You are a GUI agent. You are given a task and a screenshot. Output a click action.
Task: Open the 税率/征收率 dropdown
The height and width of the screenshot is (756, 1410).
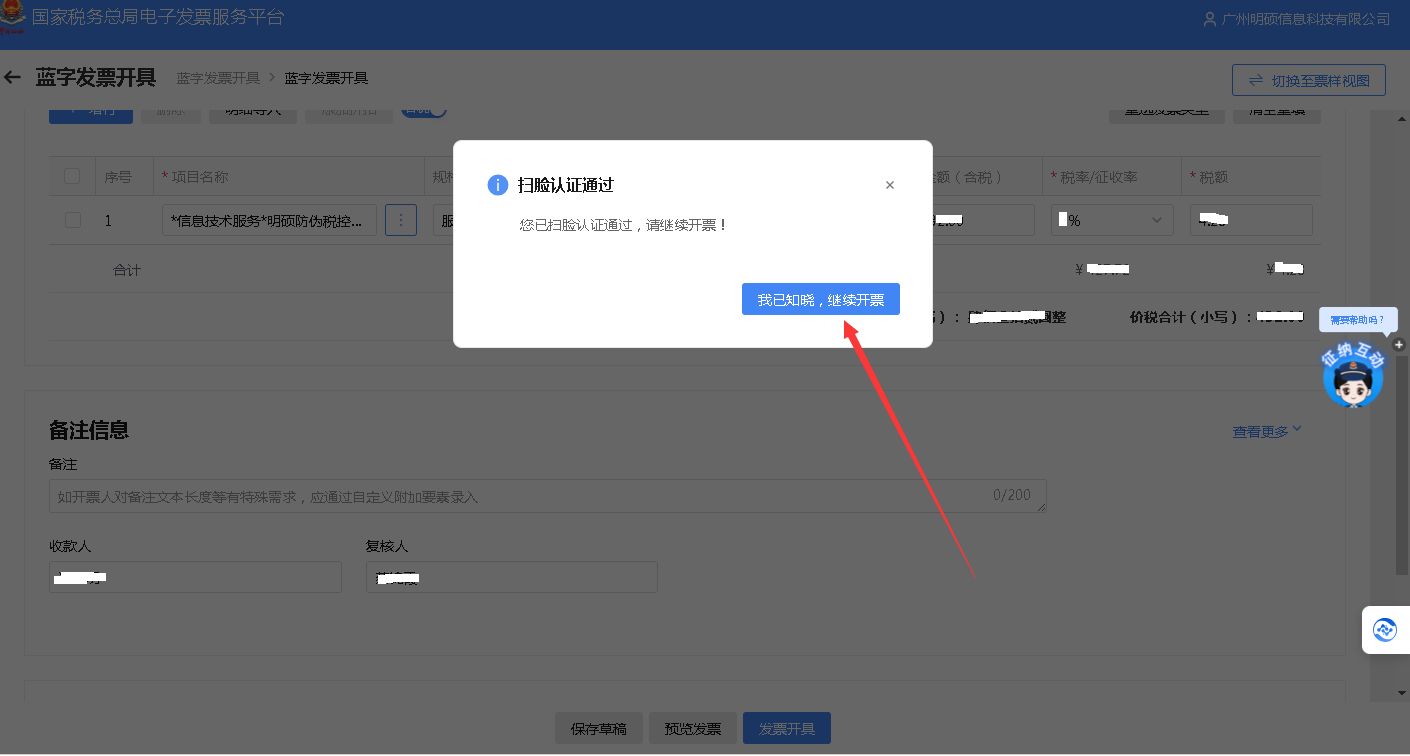tap(1111, 220)
